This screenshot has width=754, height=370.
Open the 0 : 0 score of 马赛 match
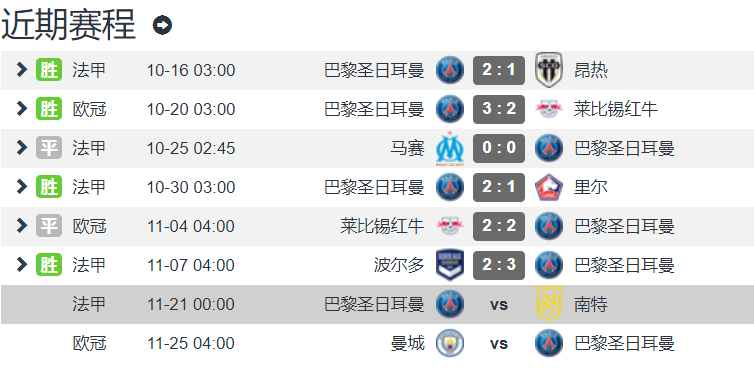click(x=499, y=148)
